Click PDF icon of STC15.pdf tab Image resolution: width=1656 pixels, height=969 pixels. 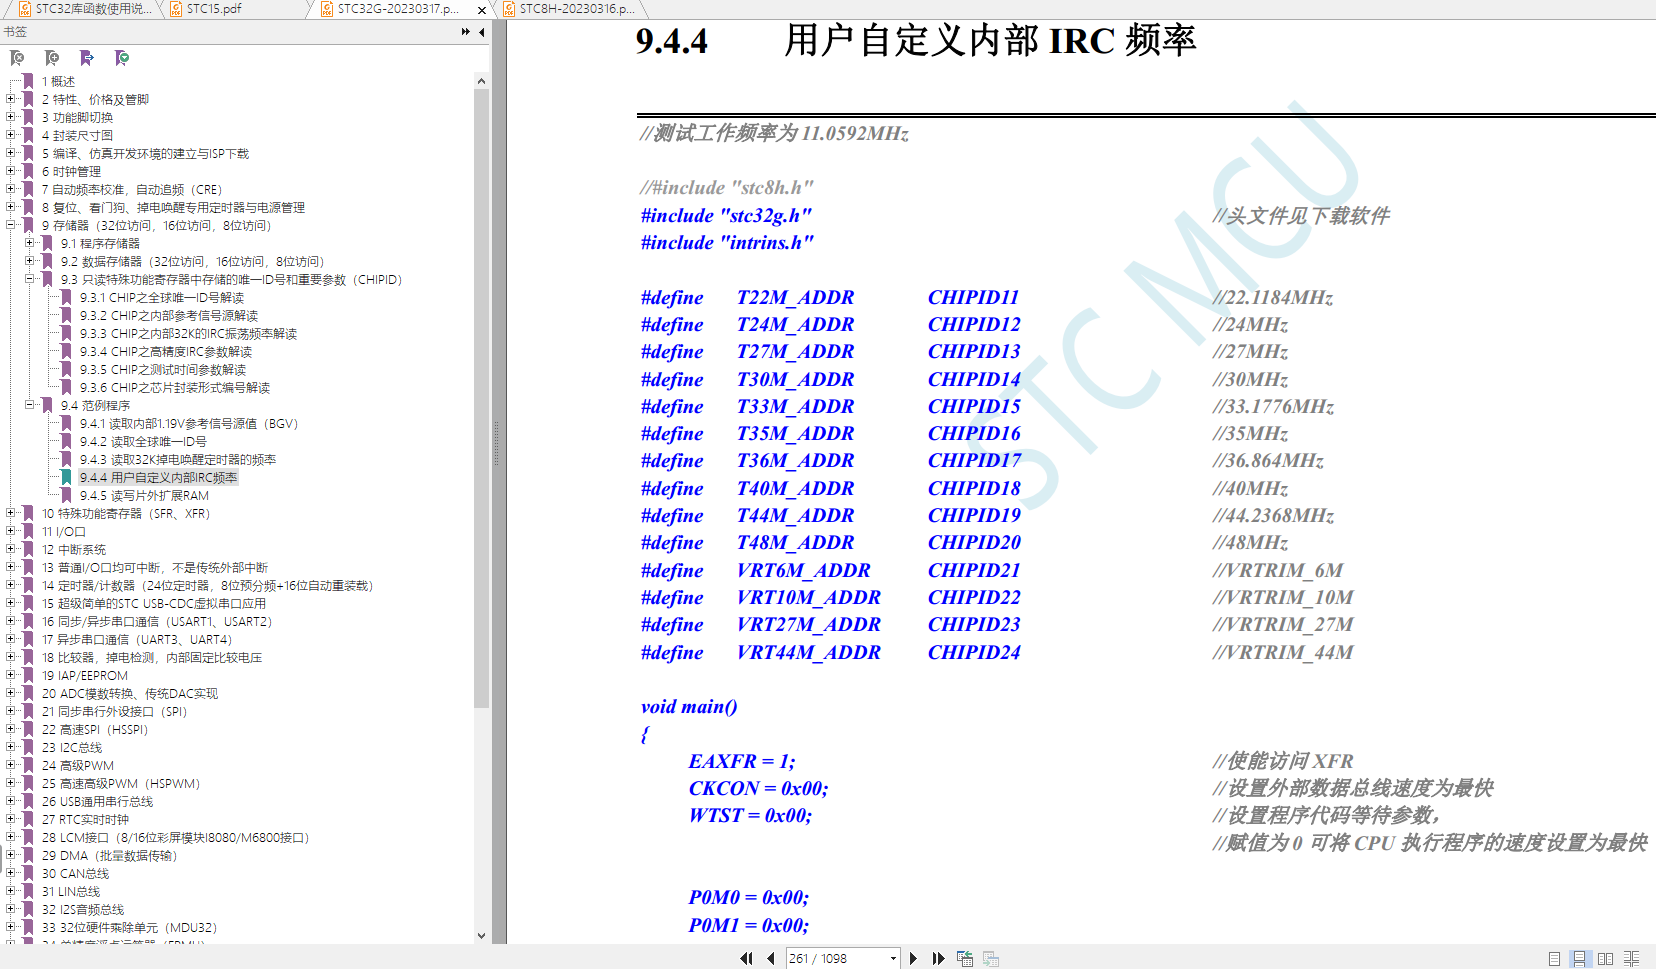click(176, 9)
